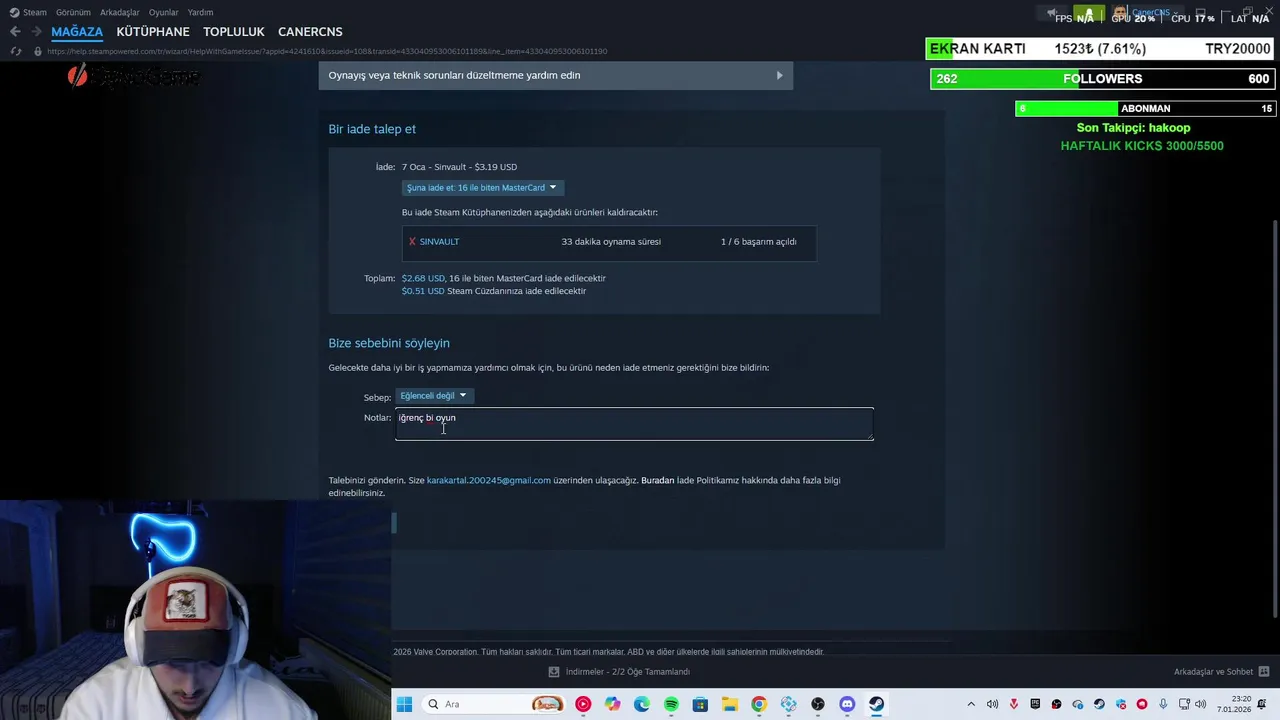Open Microsoft Store from the taskbar

pos(700,704)
